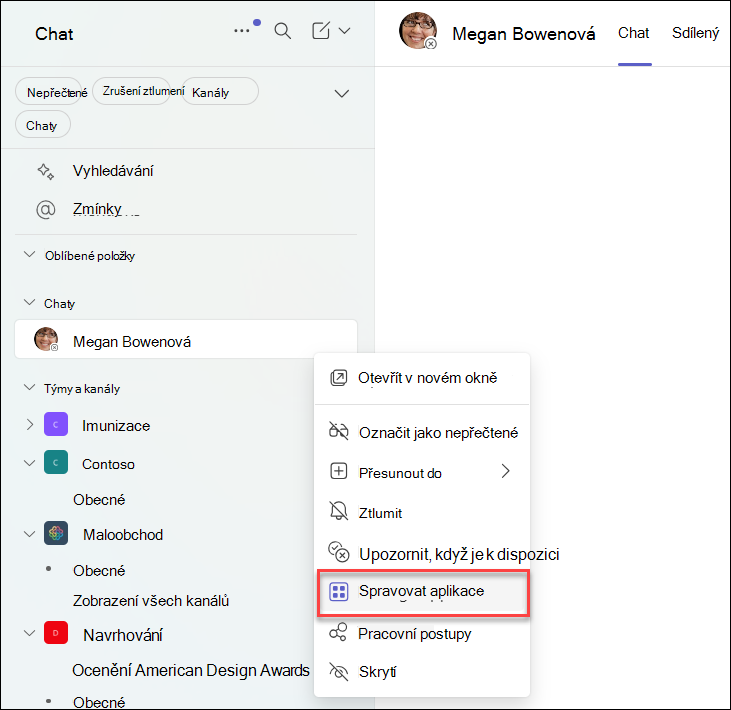Screen dimensions: 731x710
Task: Select Pracovní postupy menu item
Action: 422,634
